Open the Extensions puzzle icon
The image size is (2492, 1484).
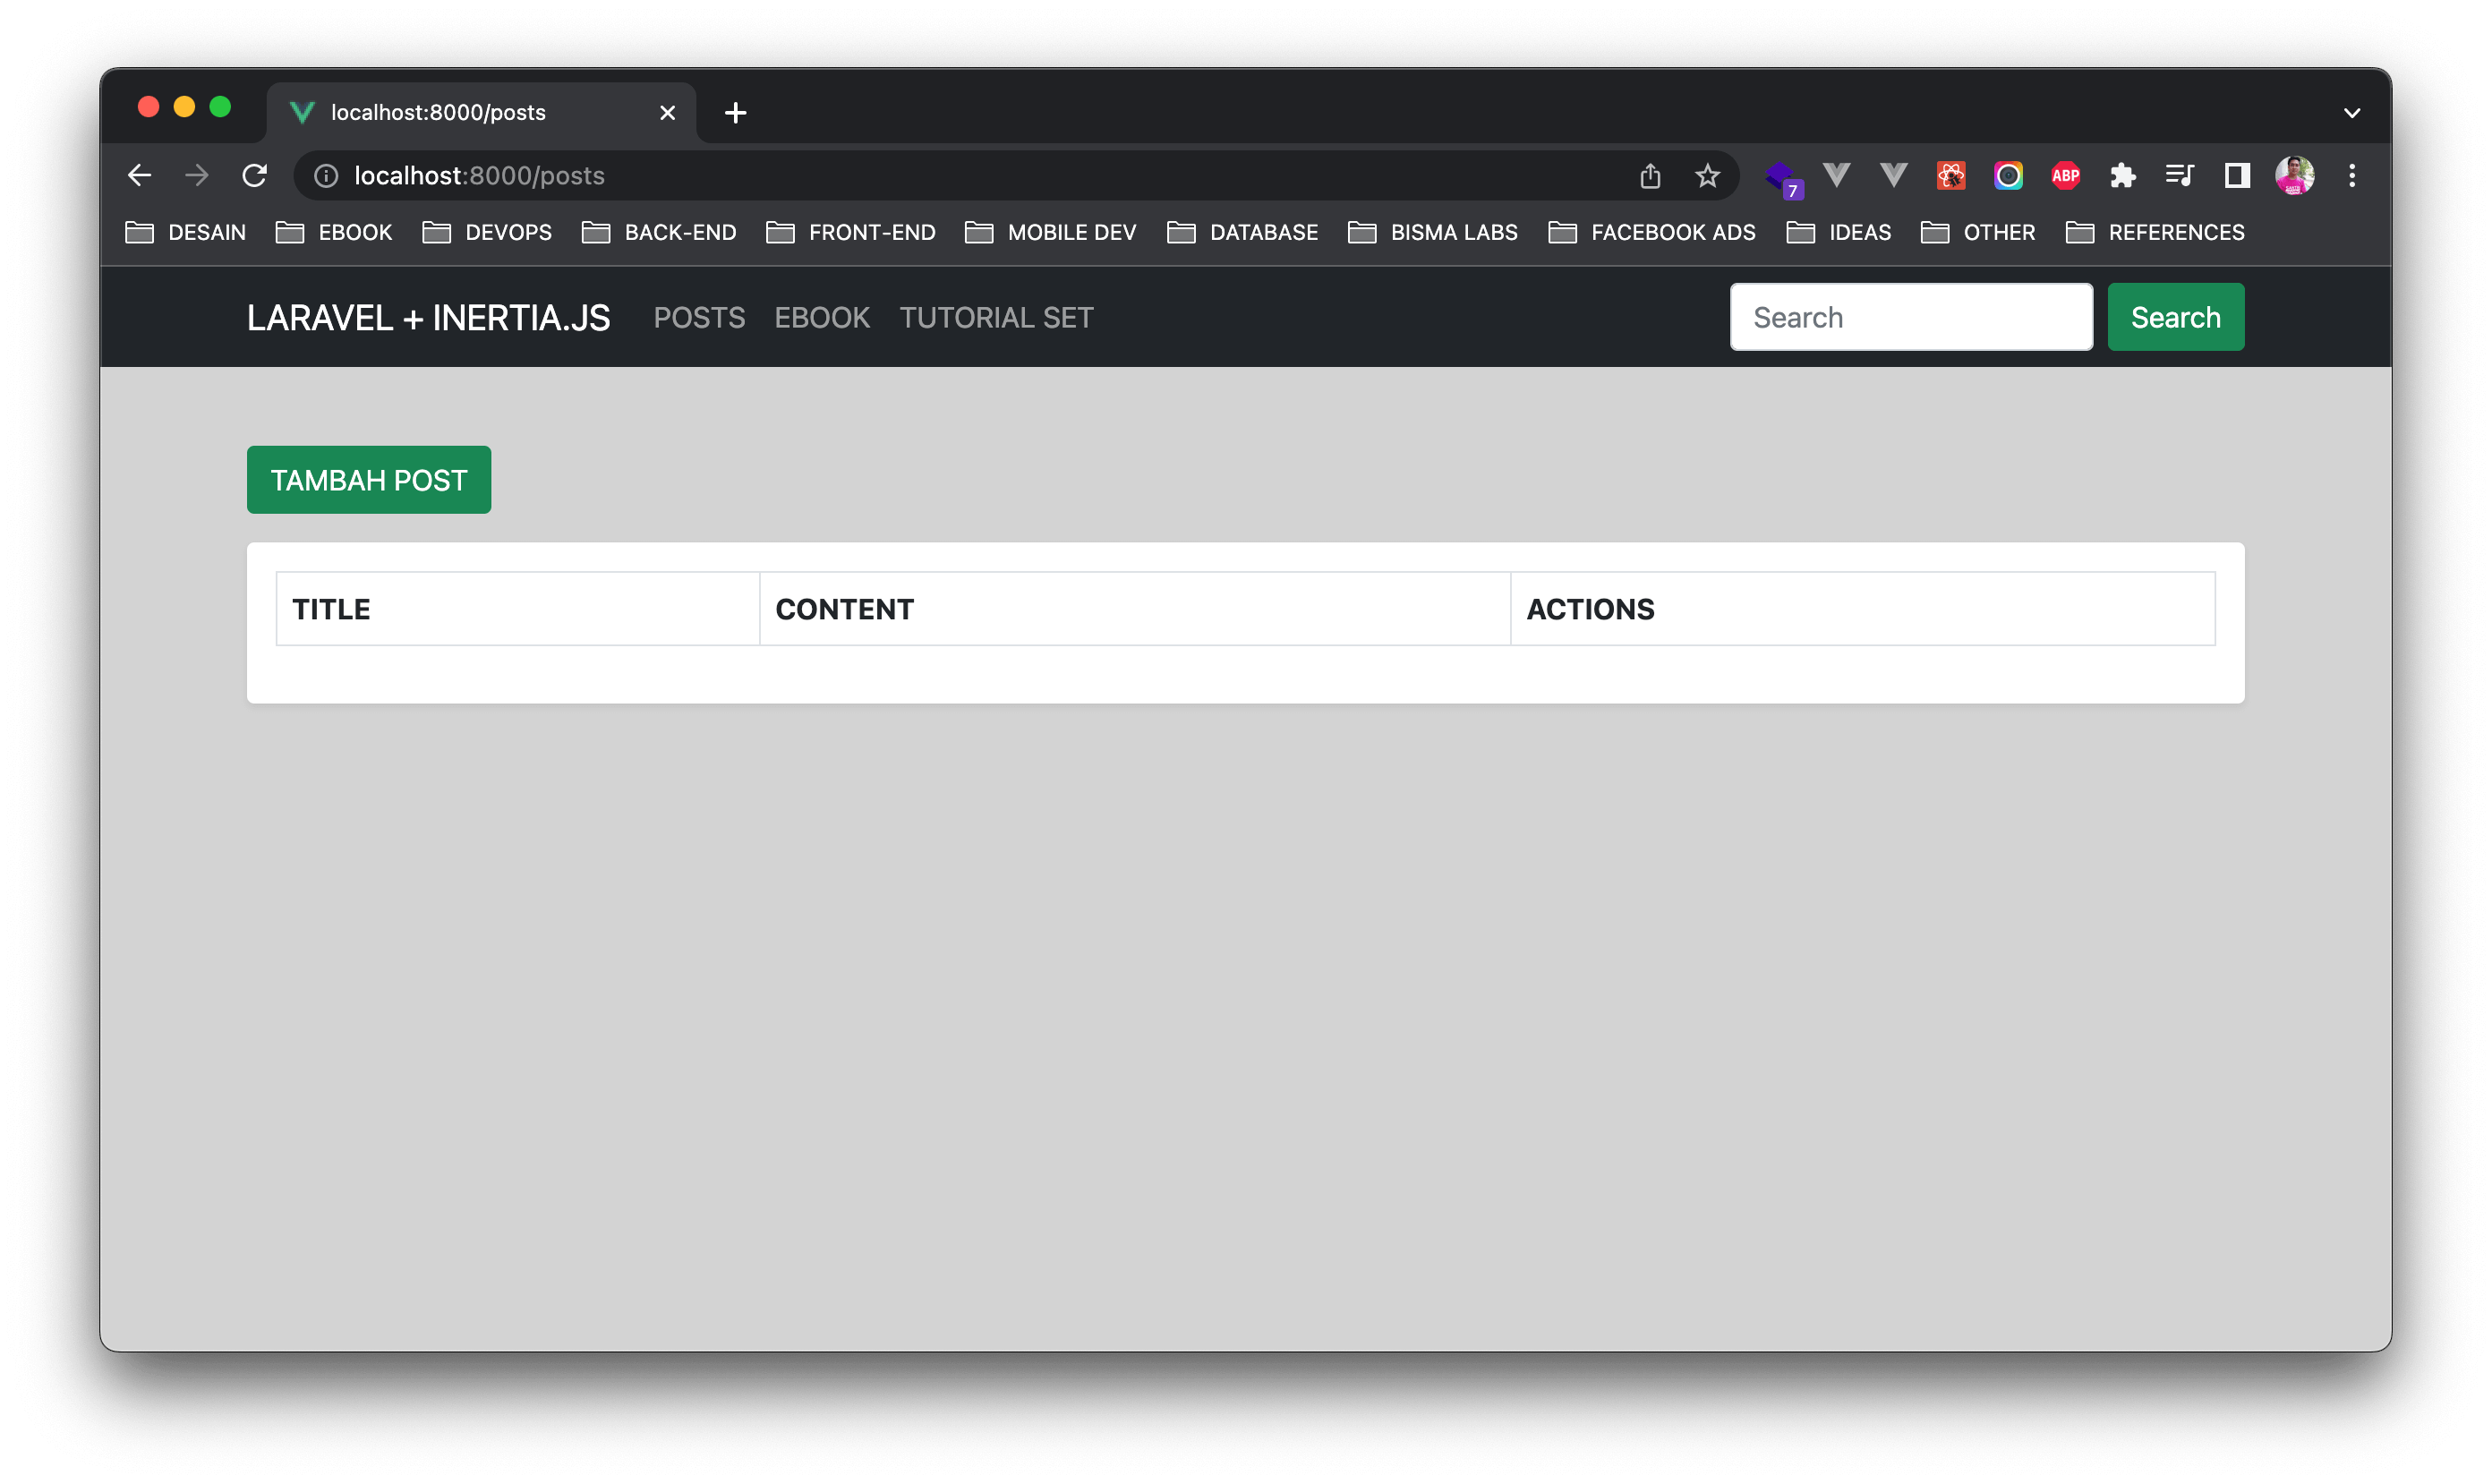(x=2122, y=176)
